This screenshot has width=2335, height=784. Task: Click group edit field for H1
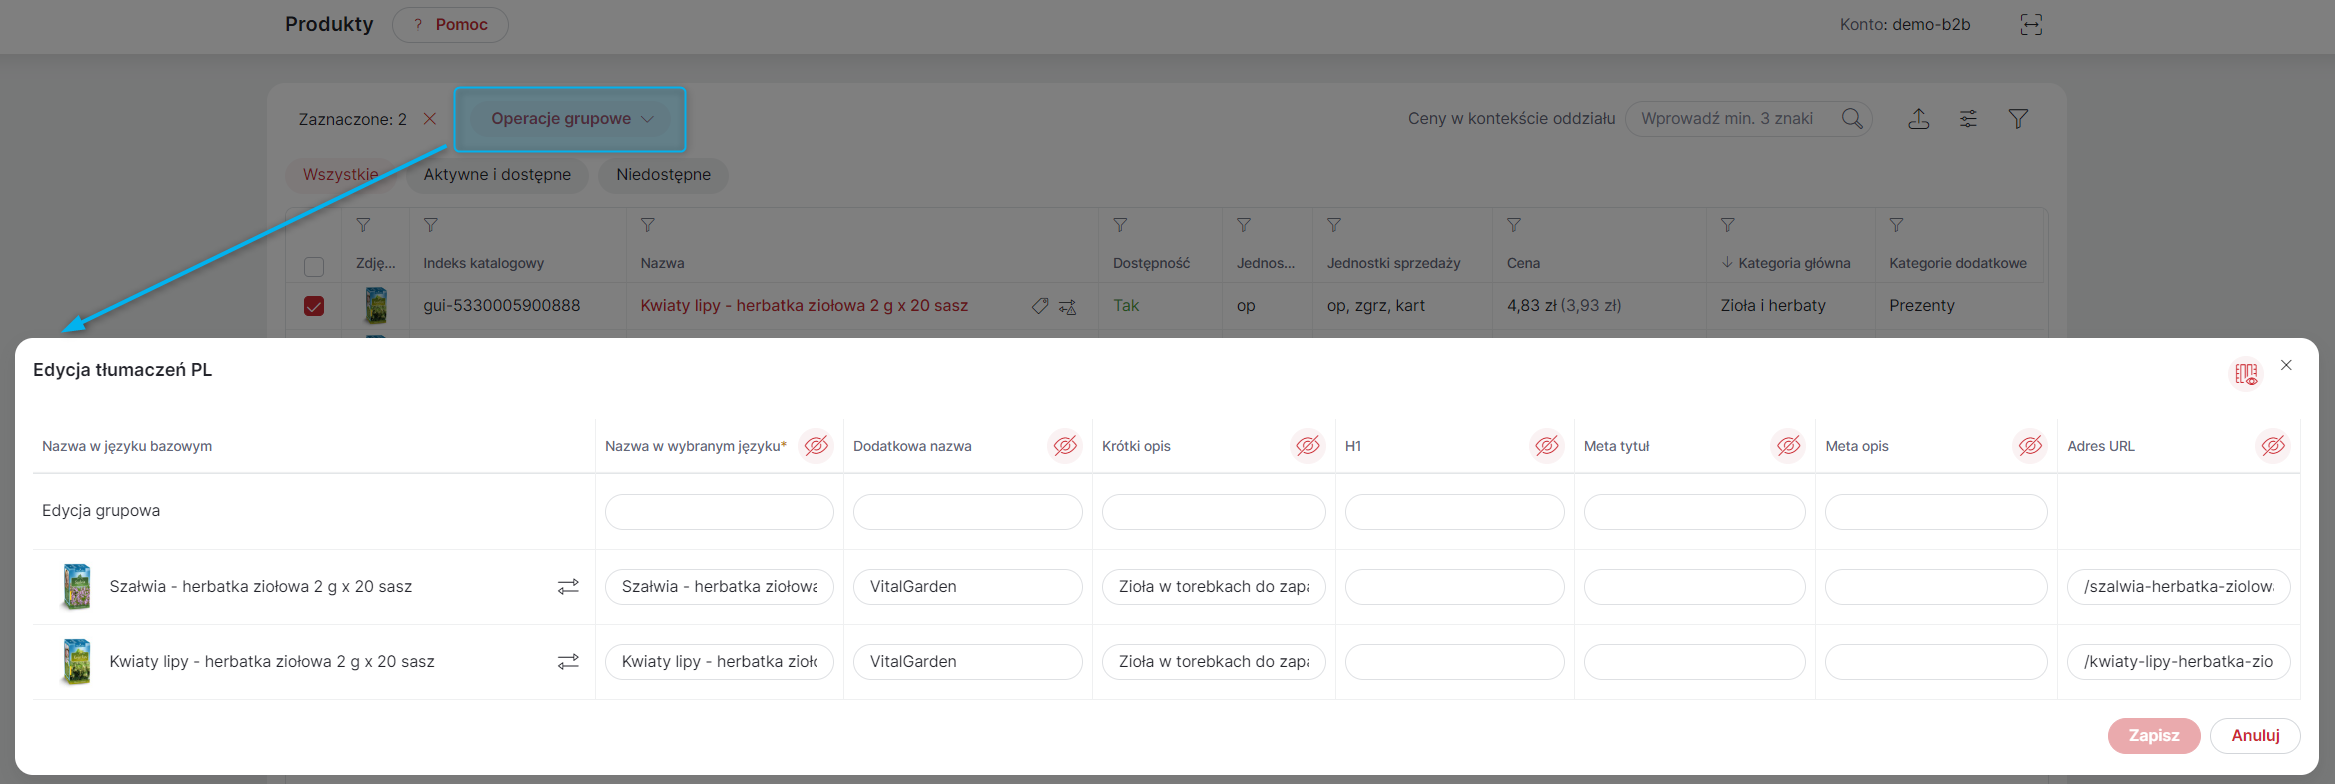click(x=1455, y=512)
